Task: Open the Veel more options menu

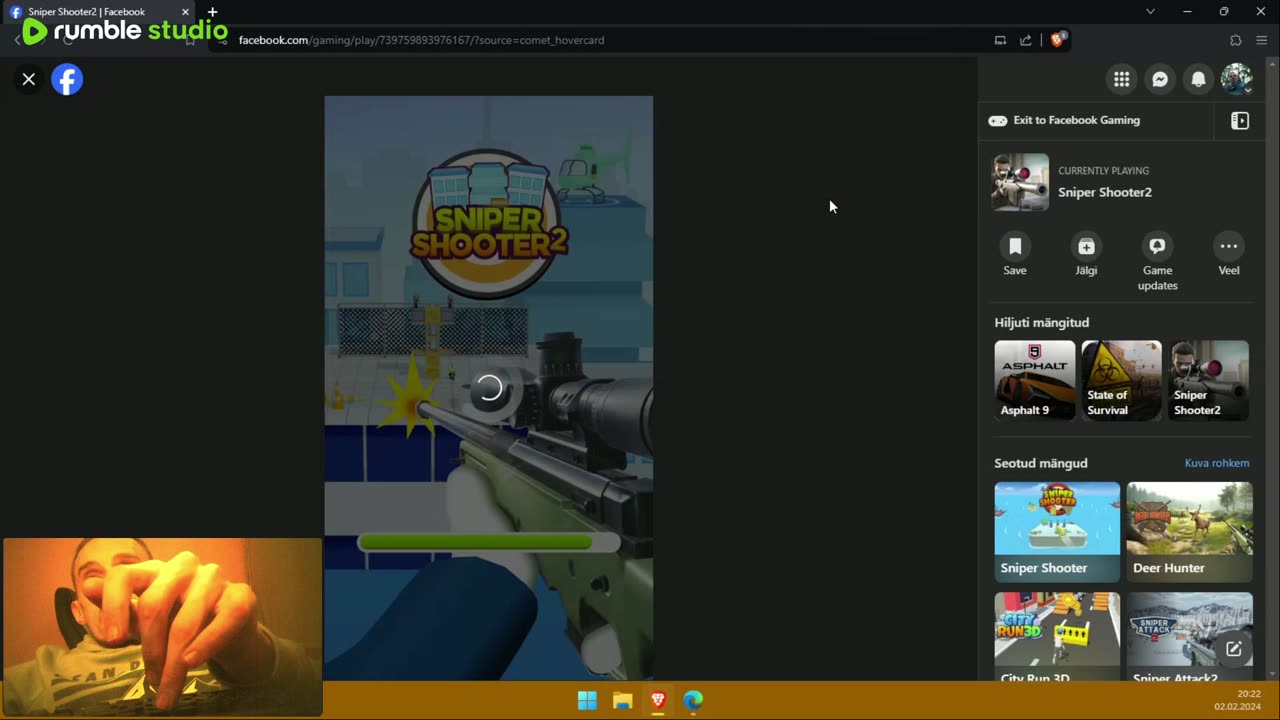Action: pyautogui.click(x=1229, y=246)
